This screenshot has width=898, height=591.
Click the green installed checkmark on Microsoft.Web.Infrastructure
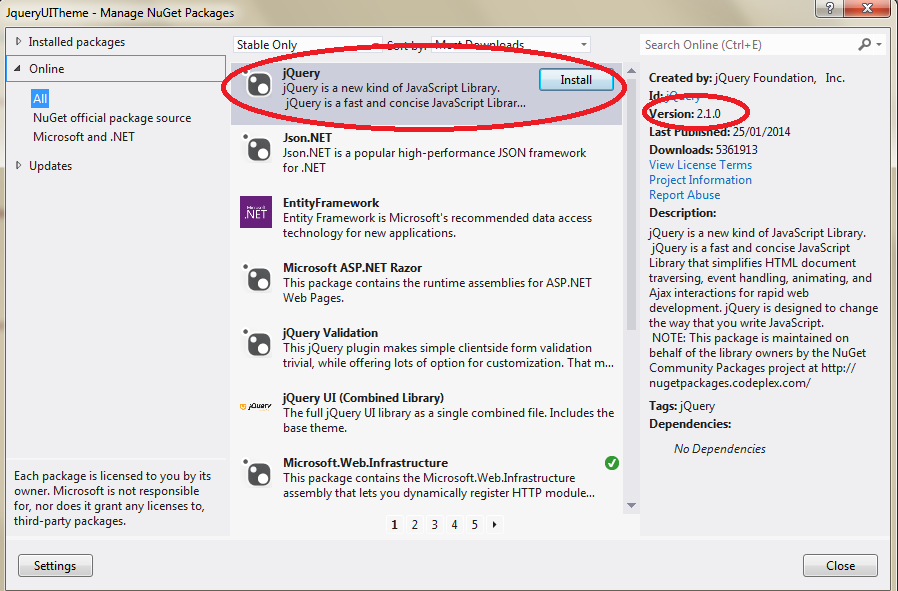coord(609,463)
